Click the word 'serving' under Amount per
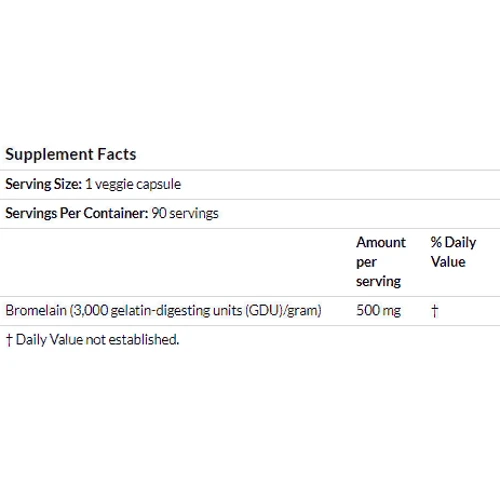This screenshot has width=500, height=500. (x=378, y=281)
